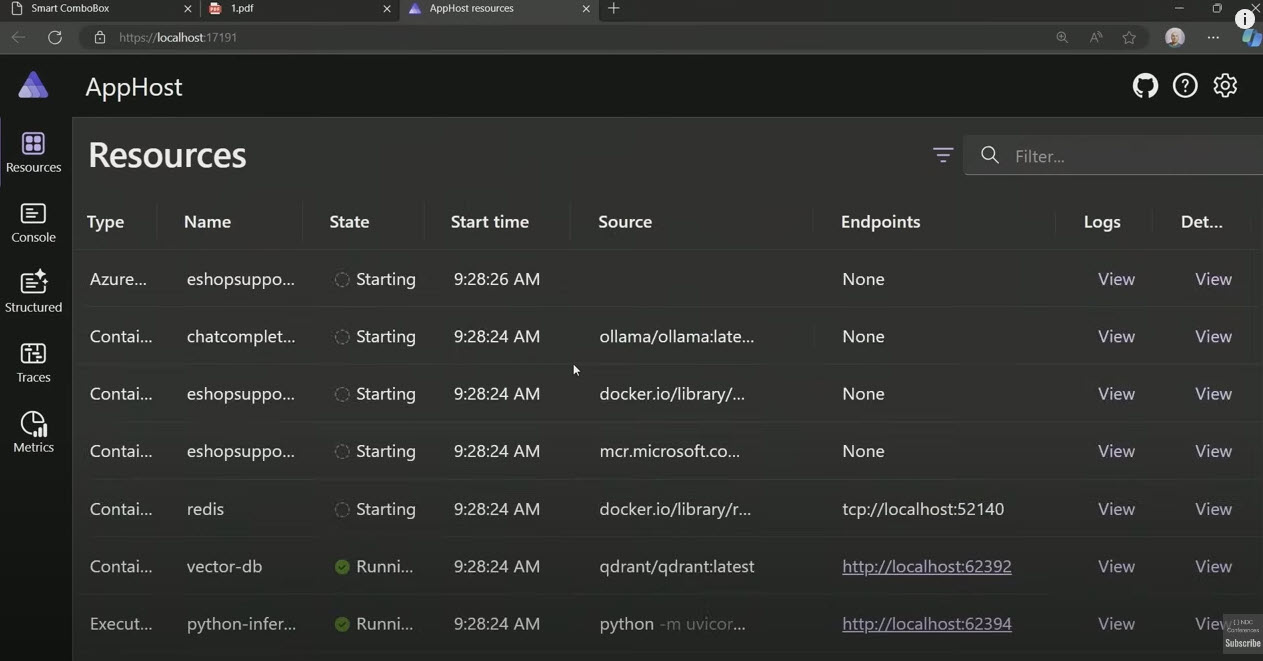This screenshot has width=1263, height=661.
Task: View details for vector-db
Action: pyautogui.click(x=1213, y=566)
